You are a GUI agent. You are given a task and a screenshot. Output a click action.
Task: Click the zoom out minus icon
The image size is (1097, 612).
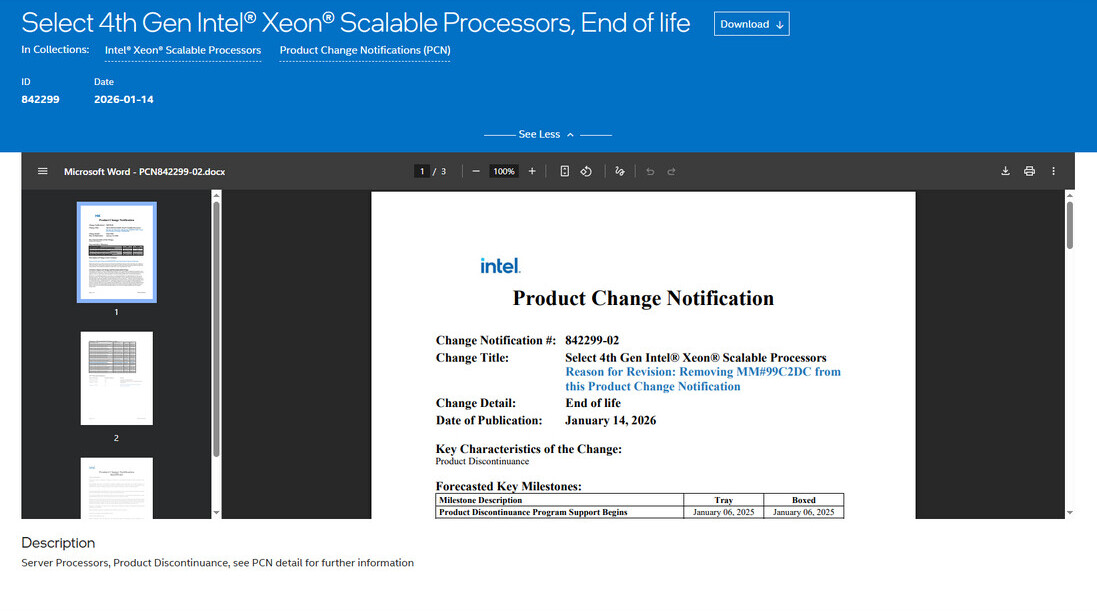pos(476,171)
